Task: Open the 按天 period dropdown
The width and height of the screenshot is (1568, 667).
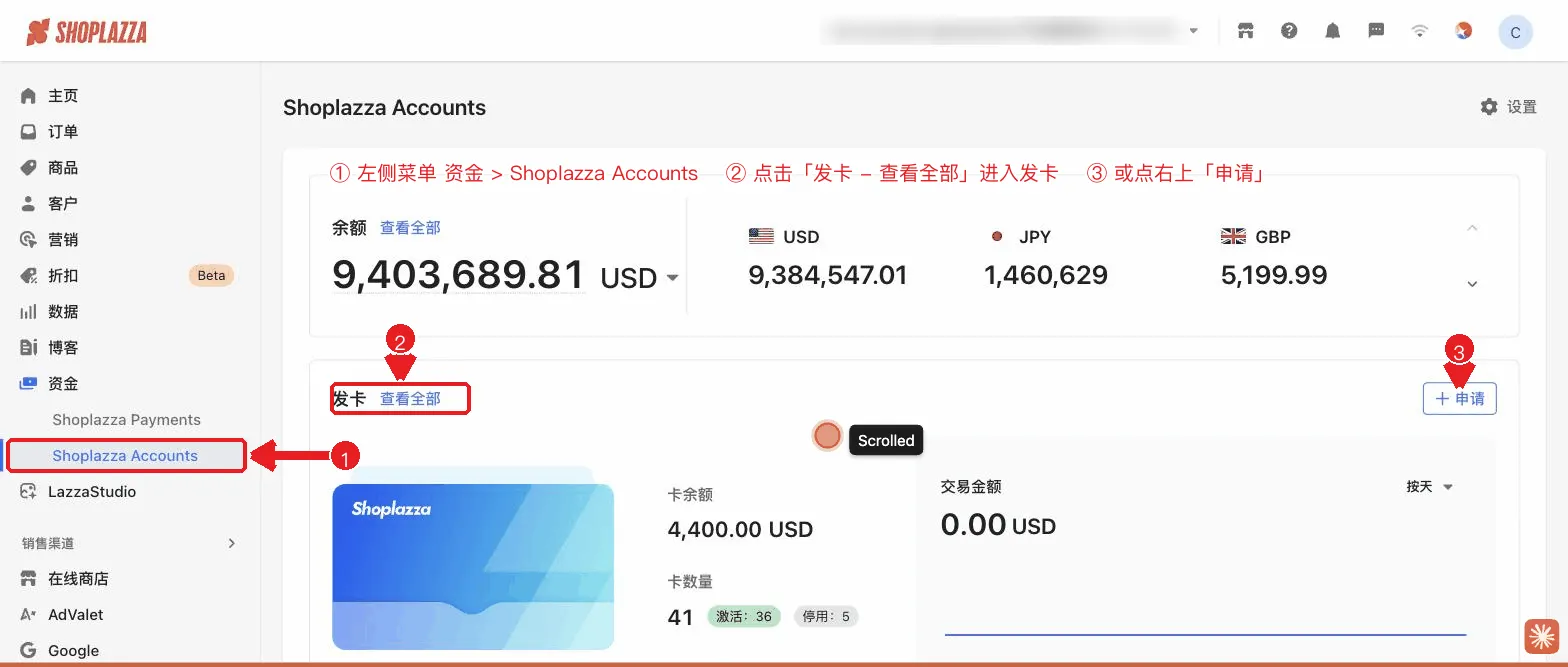Action: (x=1430, y=487)
